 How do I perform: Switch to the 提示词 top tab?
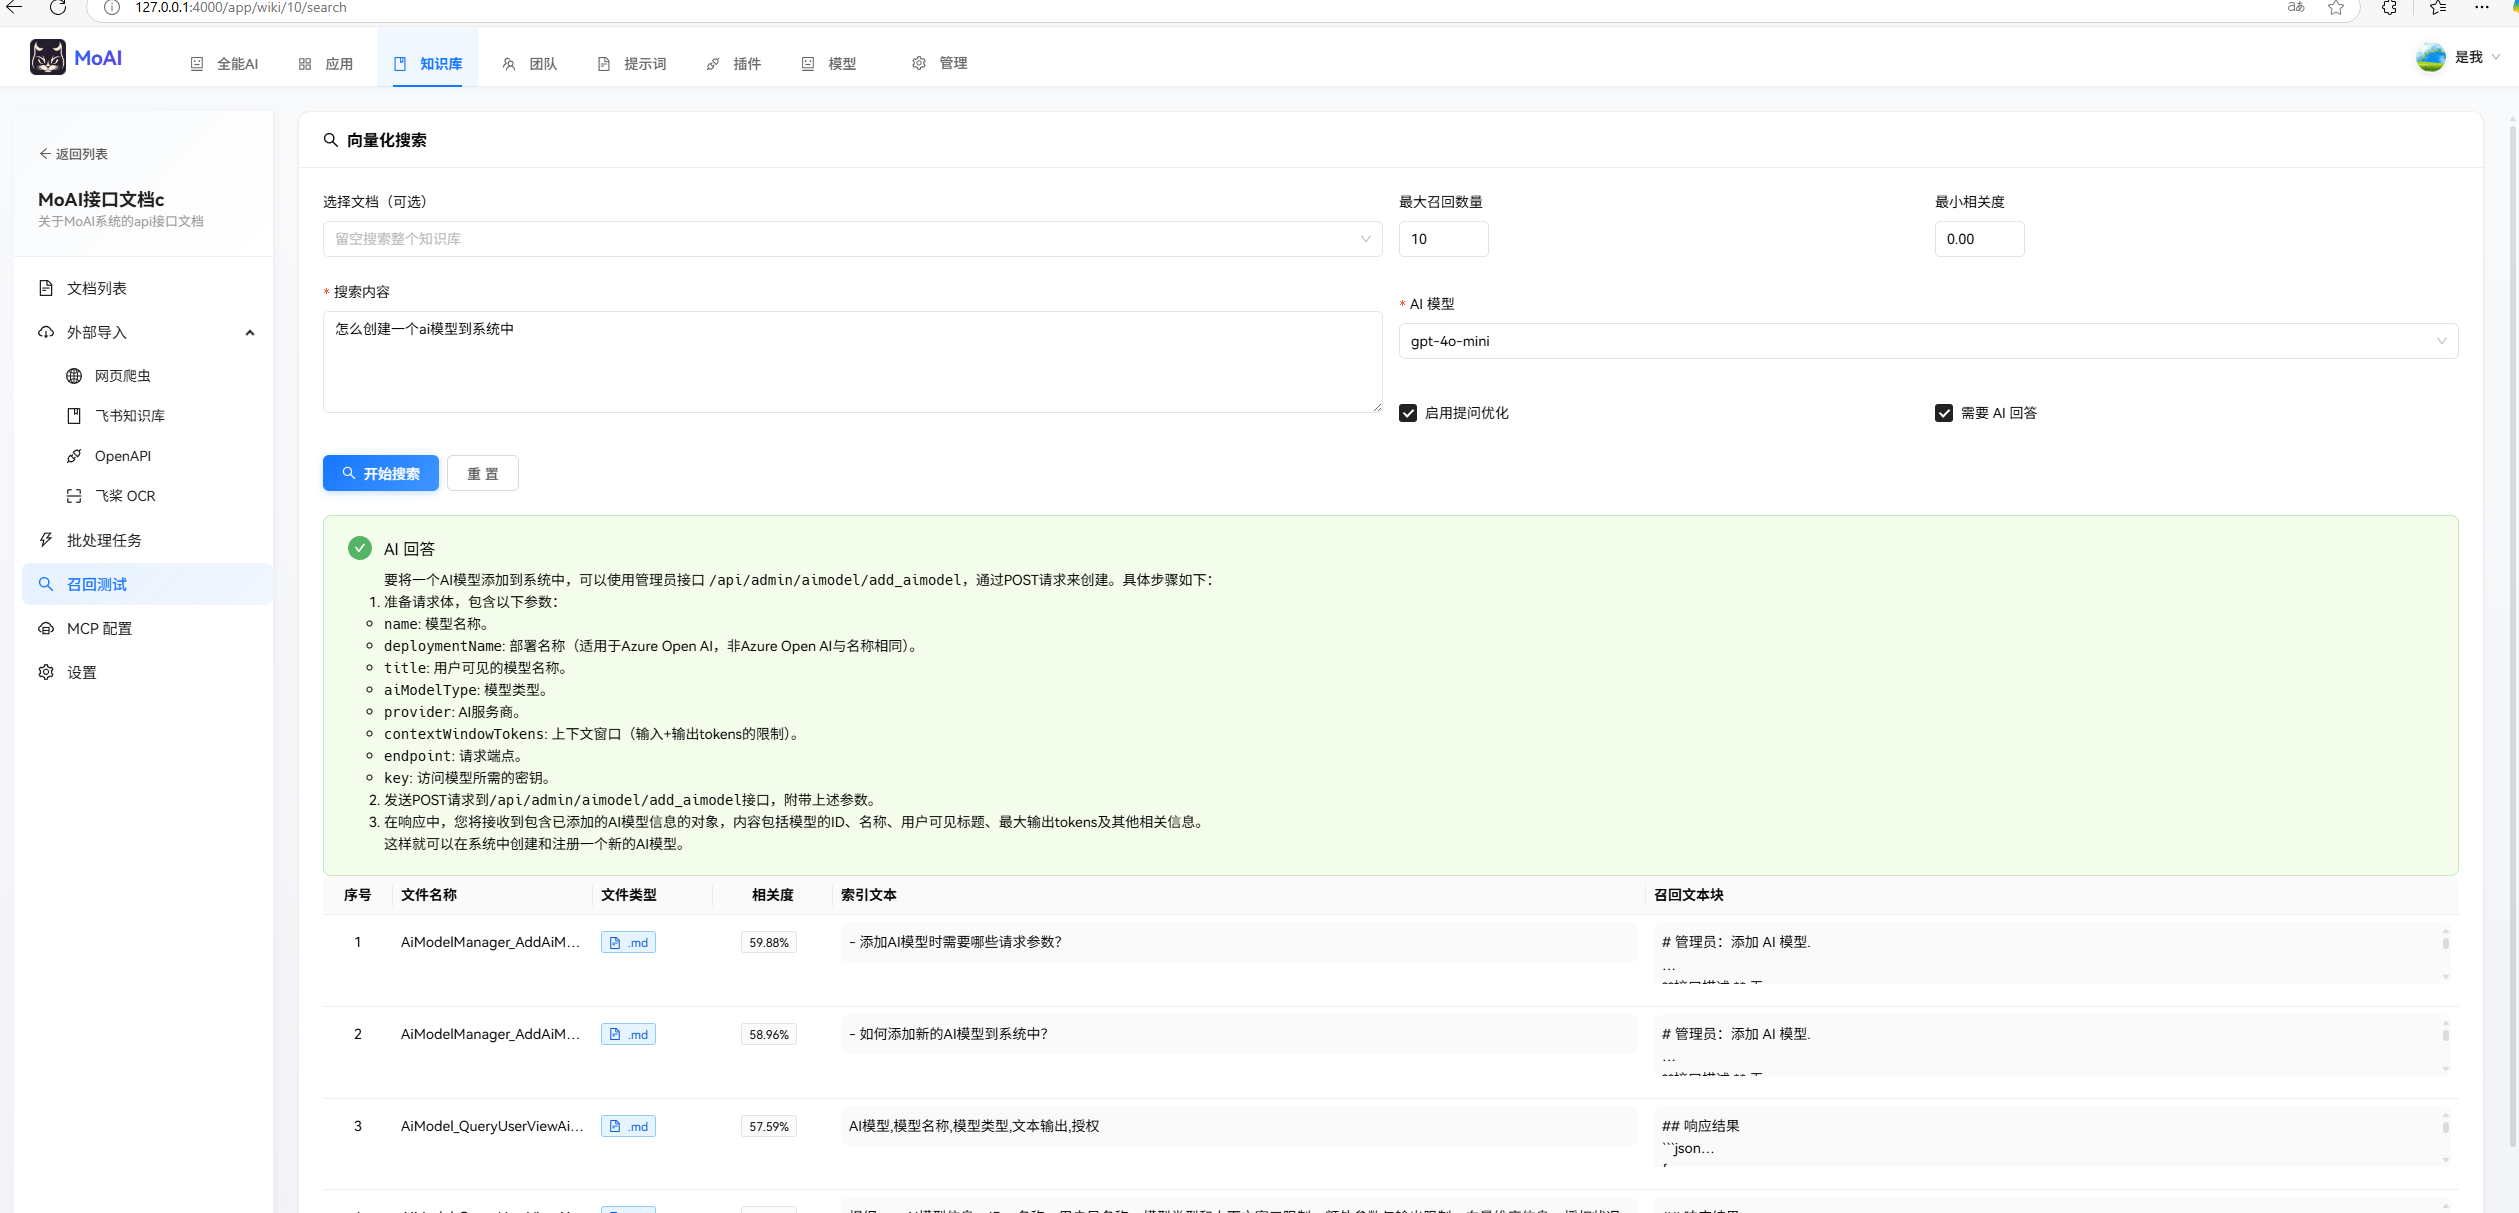(x=632, y=64)
